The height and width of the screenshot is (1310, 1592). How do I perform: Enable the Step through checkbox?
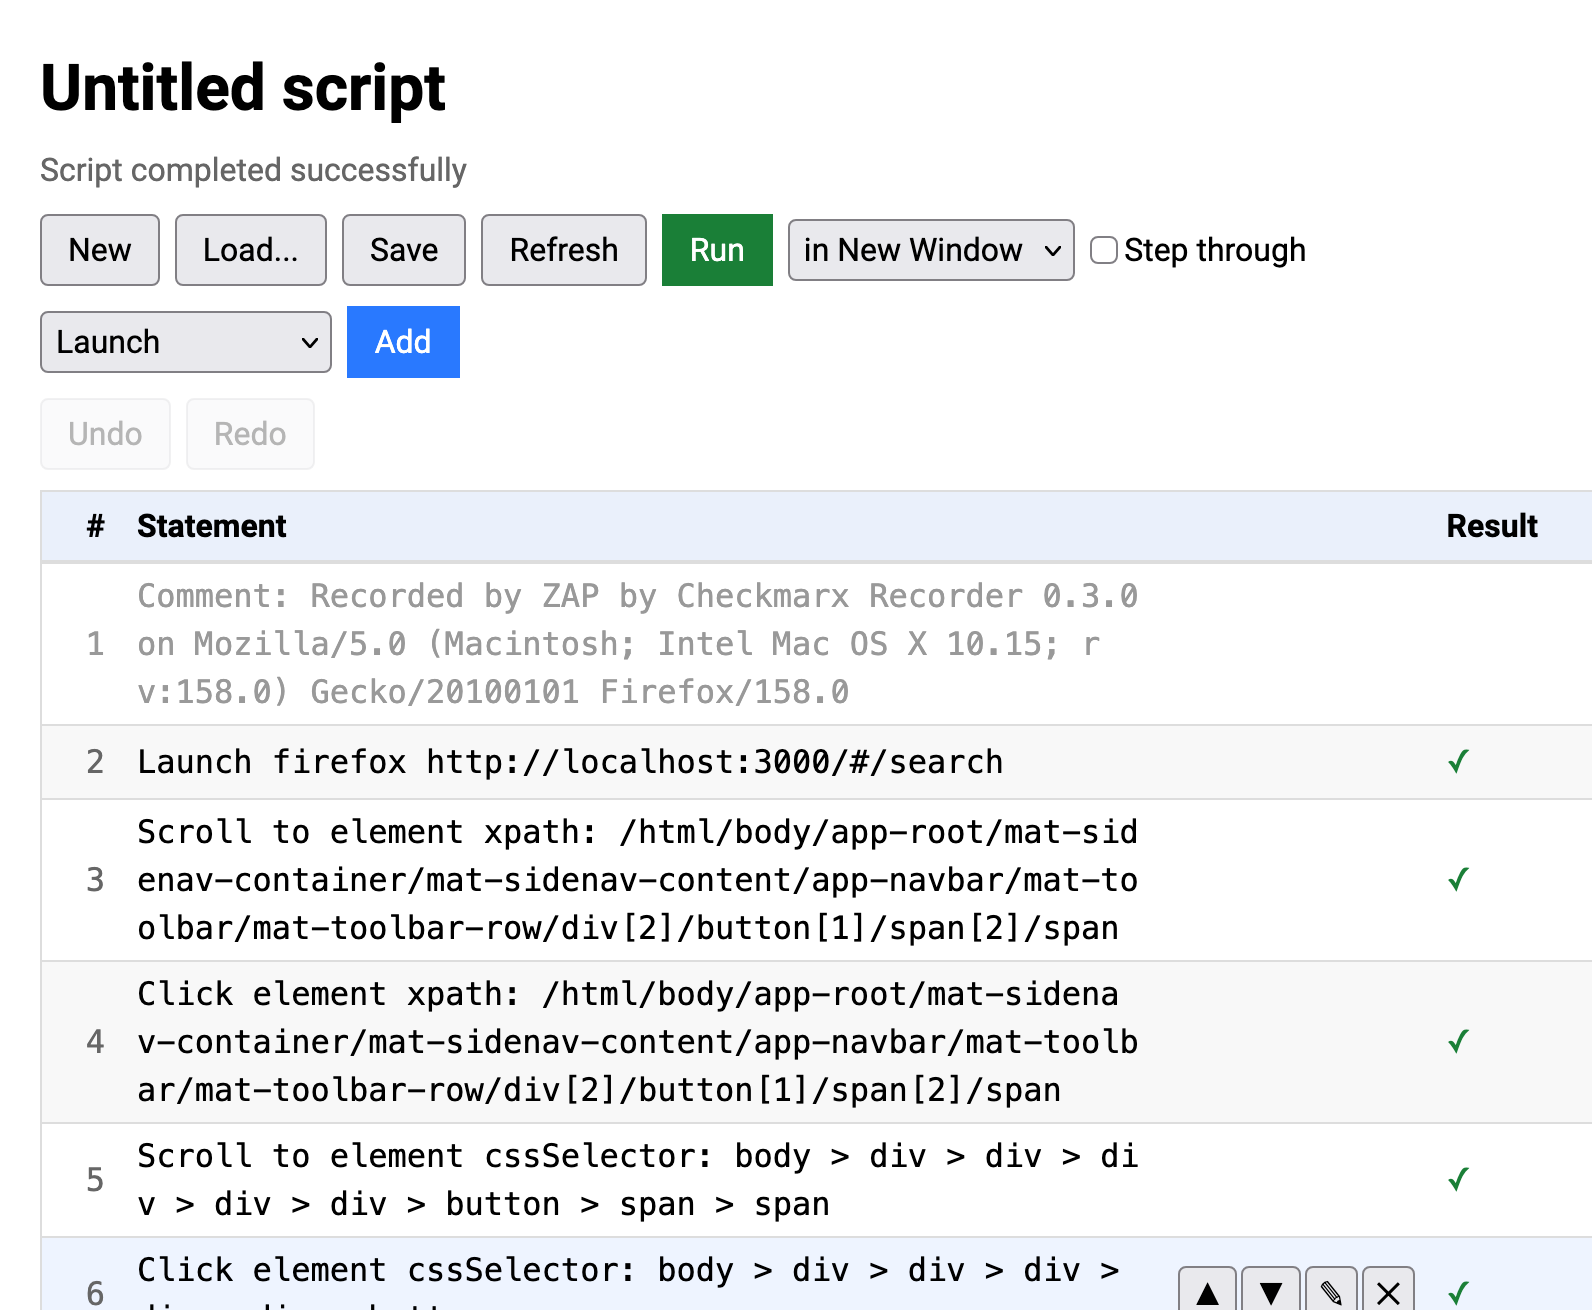1104,250
